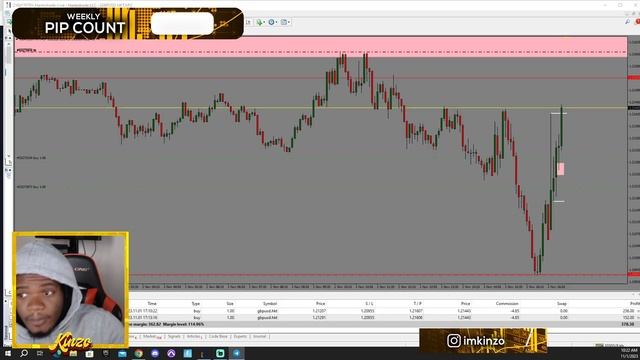Open Discord from the taskbar

coord(155,353)
